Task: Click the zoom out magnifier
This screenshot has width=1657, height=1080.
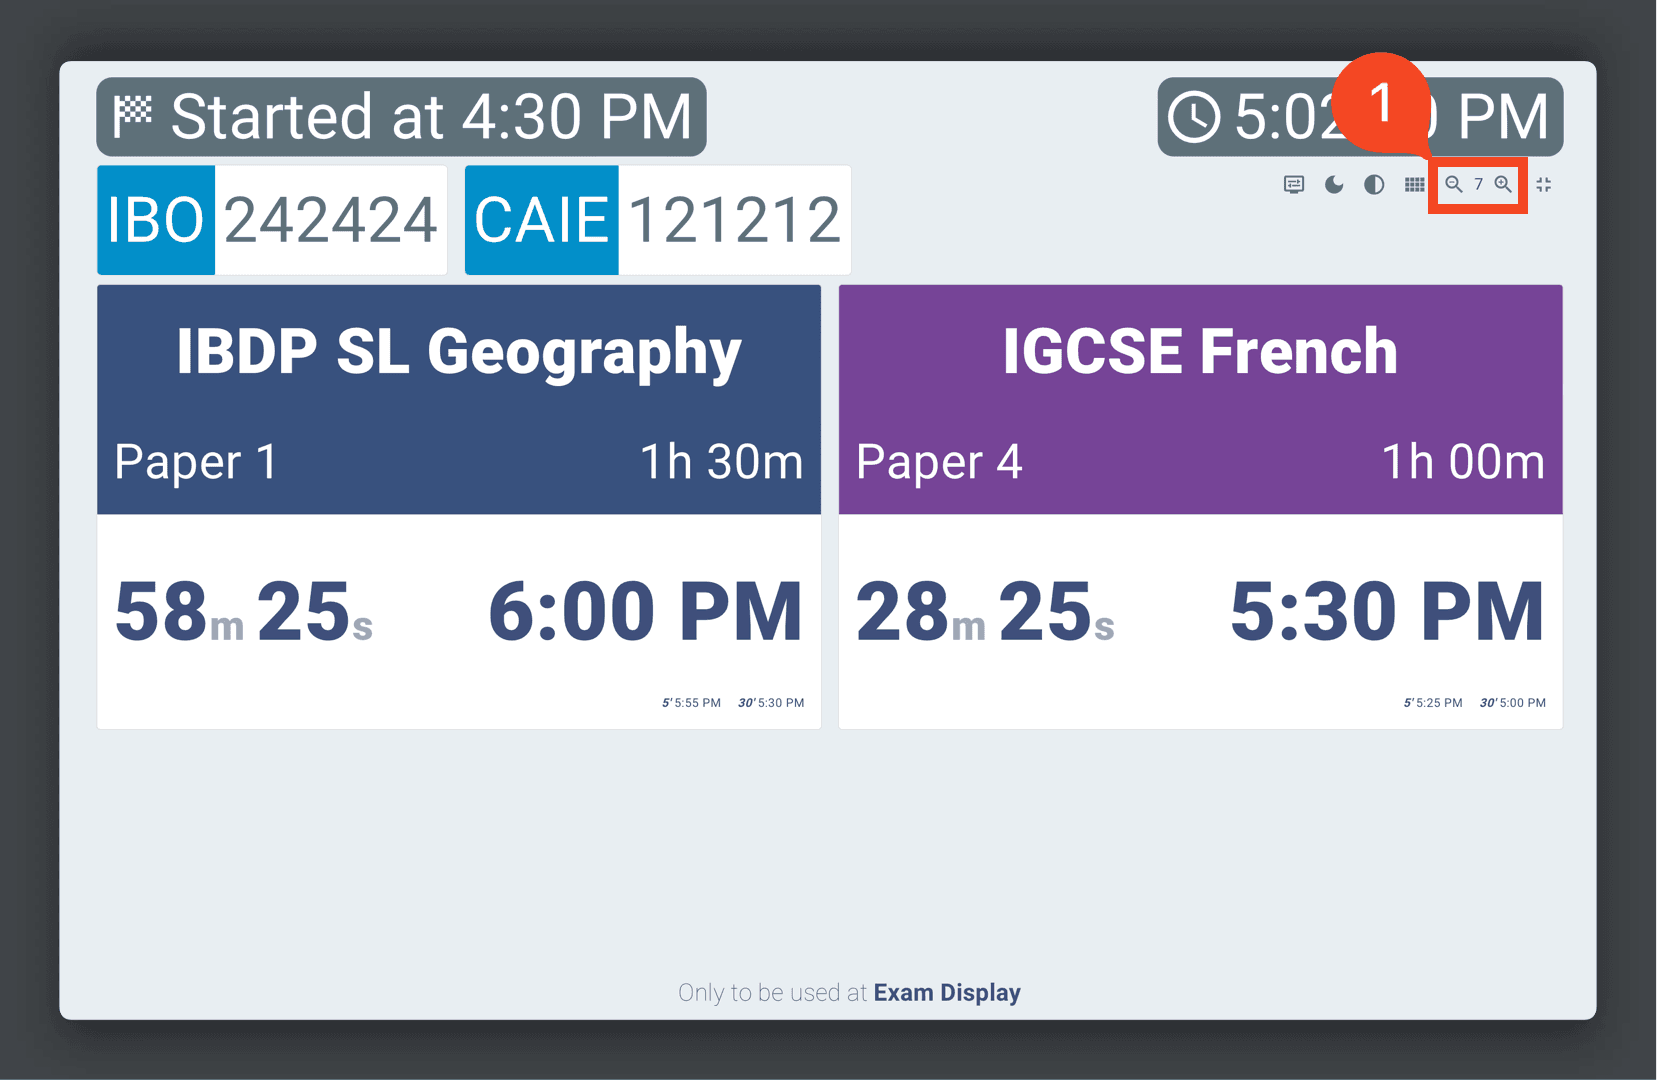Action: pyautogui.click(x=1454, y=185)
